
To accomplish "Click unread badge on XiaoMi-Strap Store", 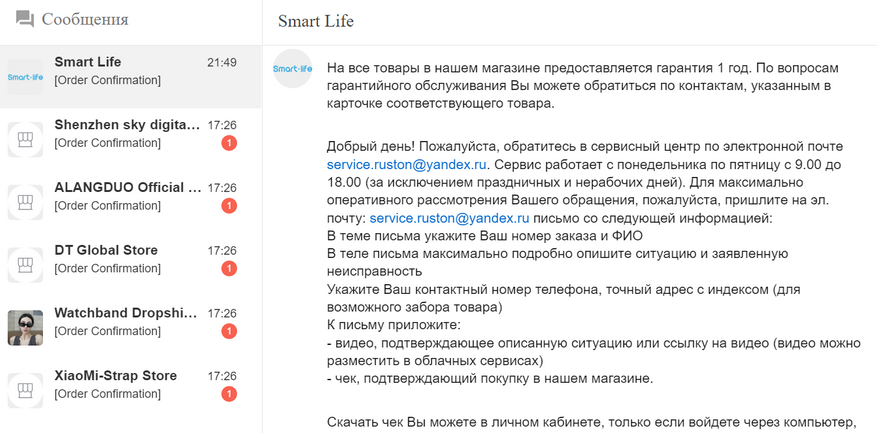I will click(229, 394).
